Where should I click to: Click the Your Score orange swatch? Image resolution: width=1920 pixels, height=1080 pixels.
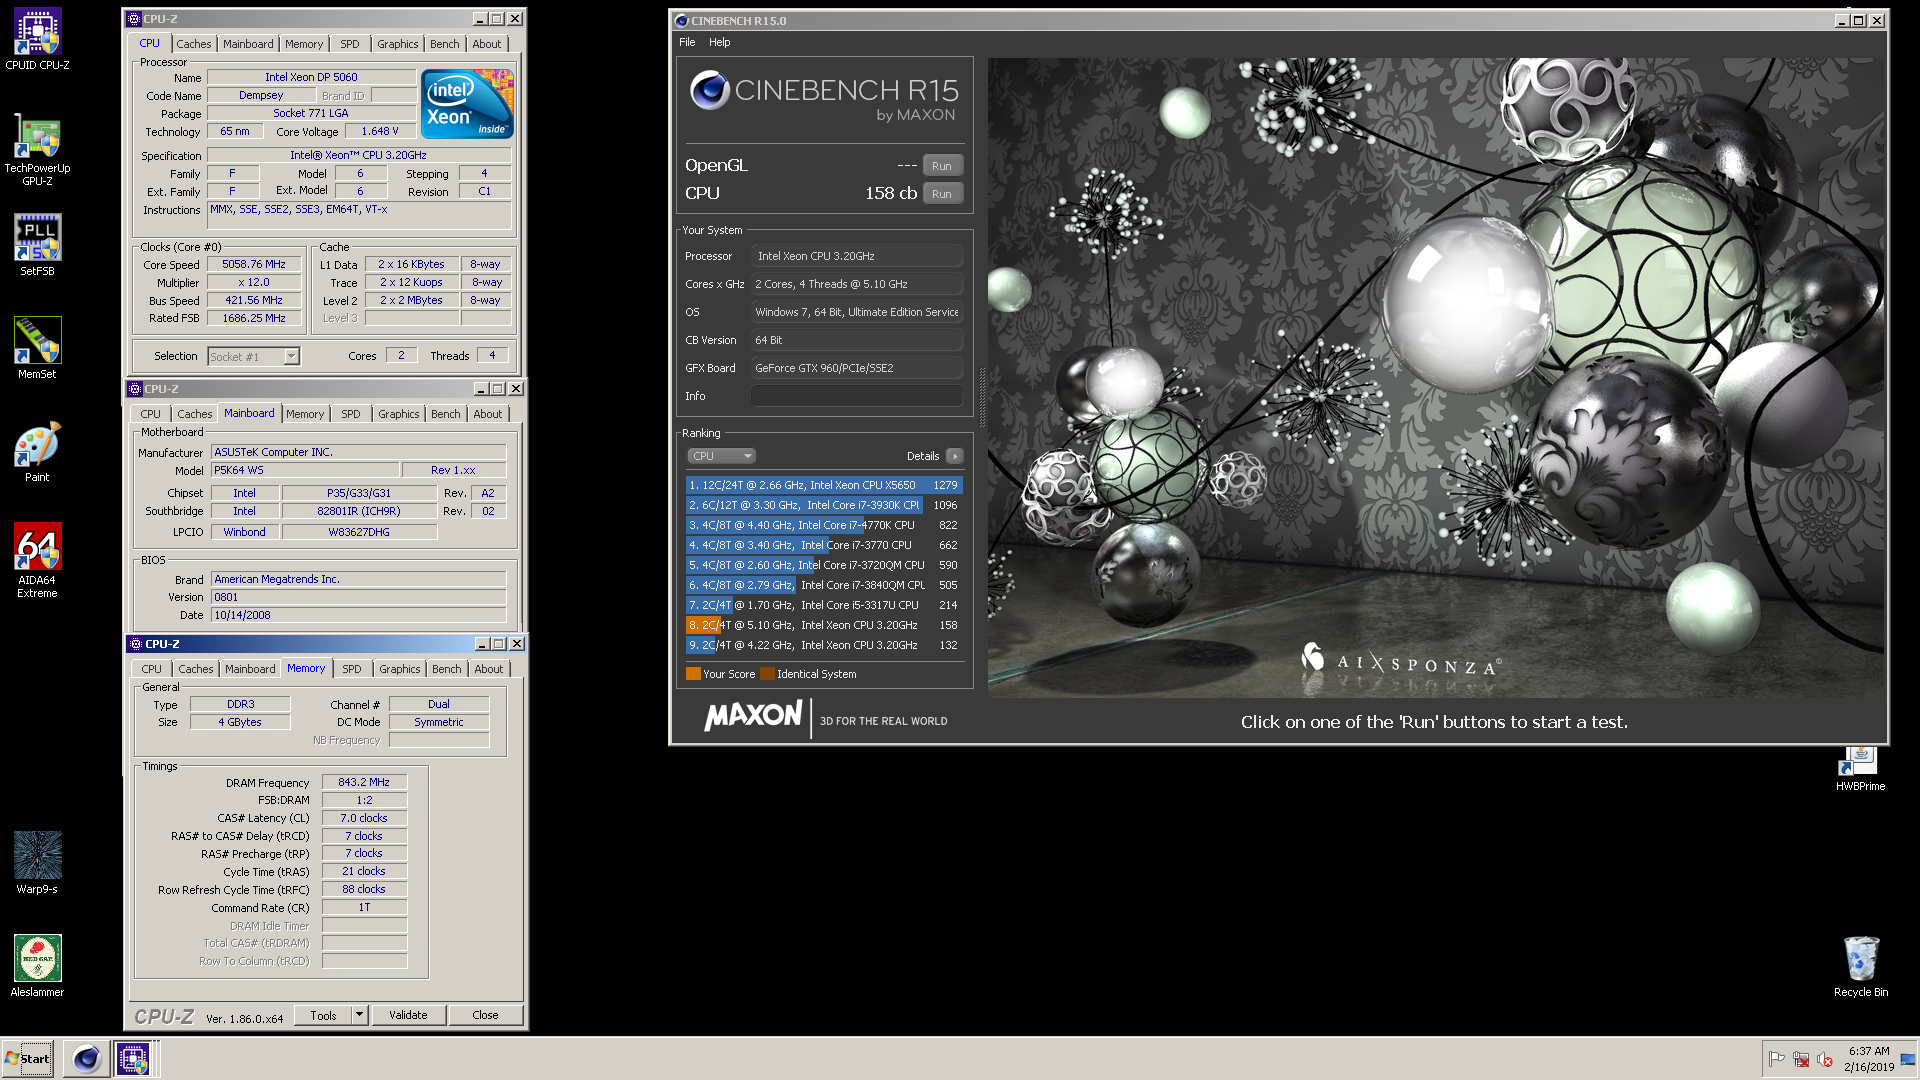693,674
